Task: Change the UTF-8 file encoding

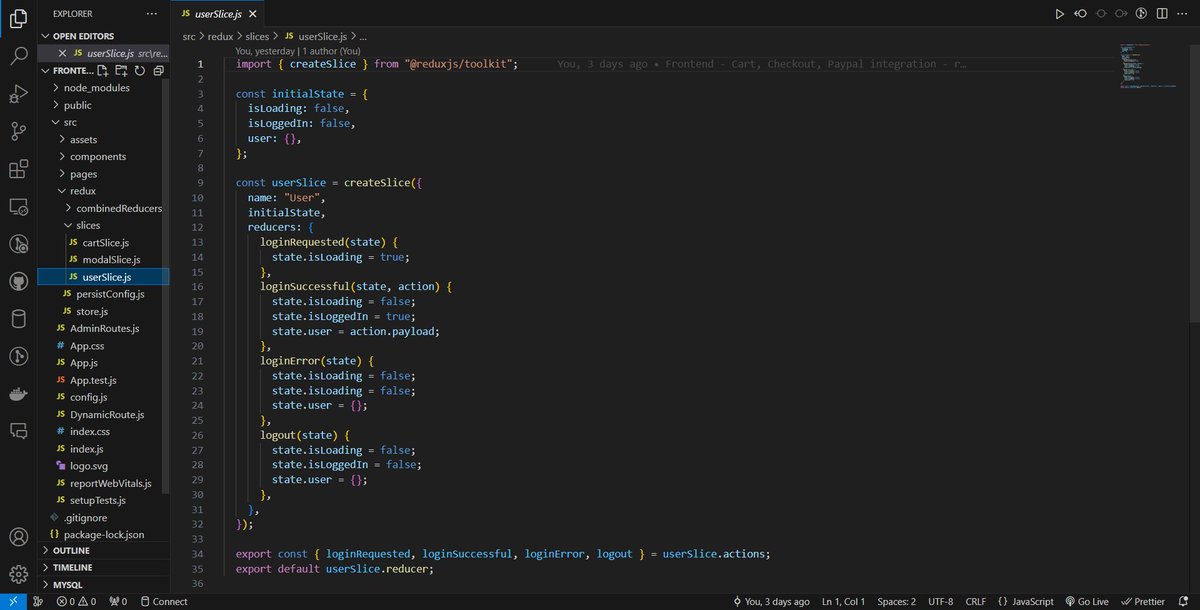Action: 941,601
